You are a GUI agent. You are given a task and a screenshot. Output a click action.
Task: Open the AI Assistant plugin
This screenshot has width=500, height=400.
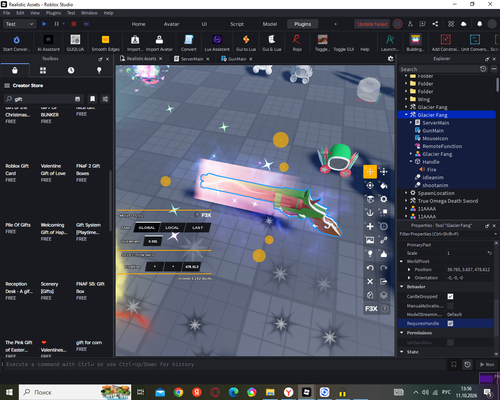tap(48, 43)
